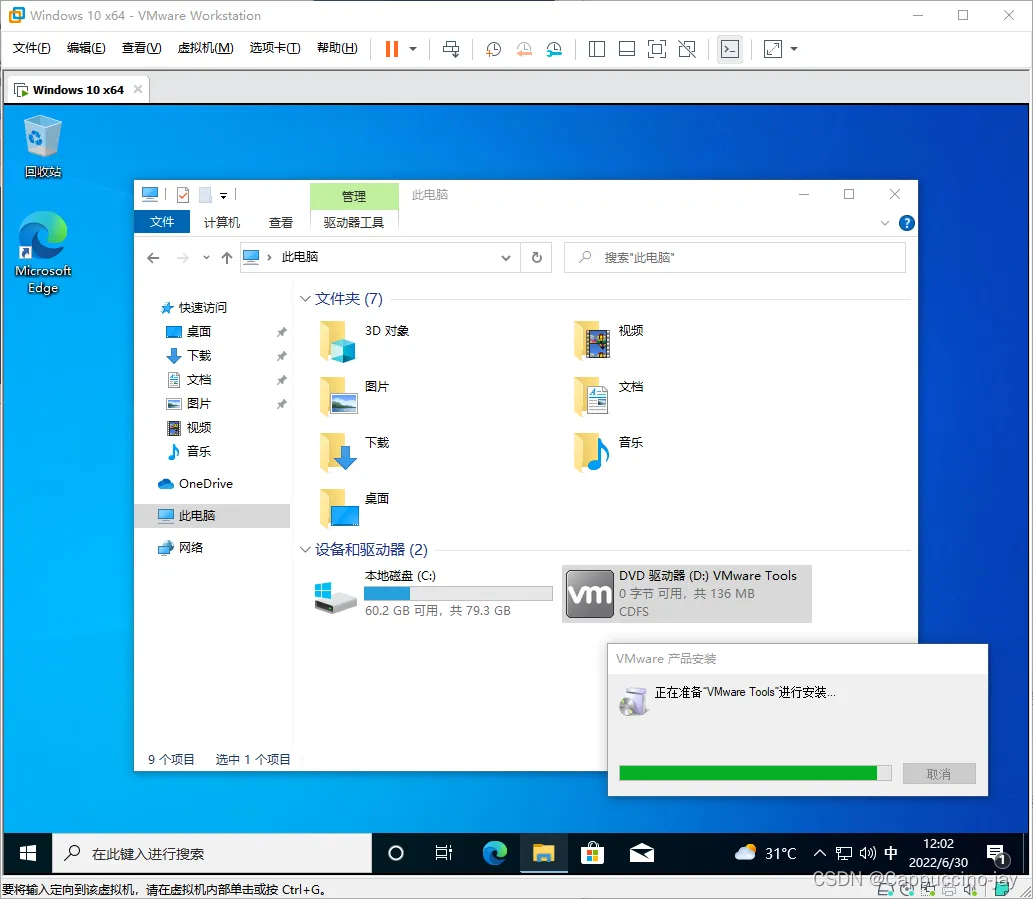Viewport: 1033px width, 899px height.
Task: Click take snapshot clock icon
Action: pyautogui.click(x=493, y=49)
